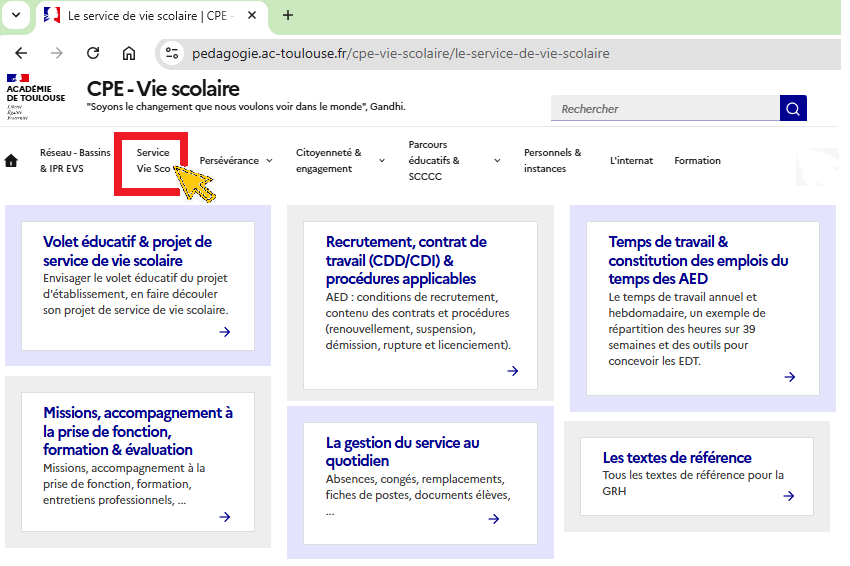Click the browser address bar URL

(400, 53)
